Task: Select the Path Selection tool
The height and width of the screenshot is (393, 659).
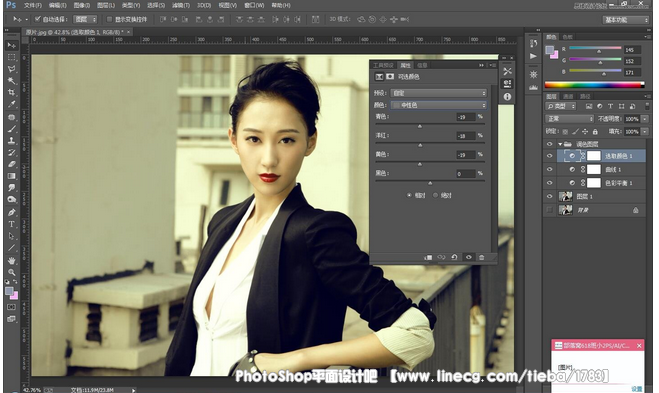Action: pos(11,236)
